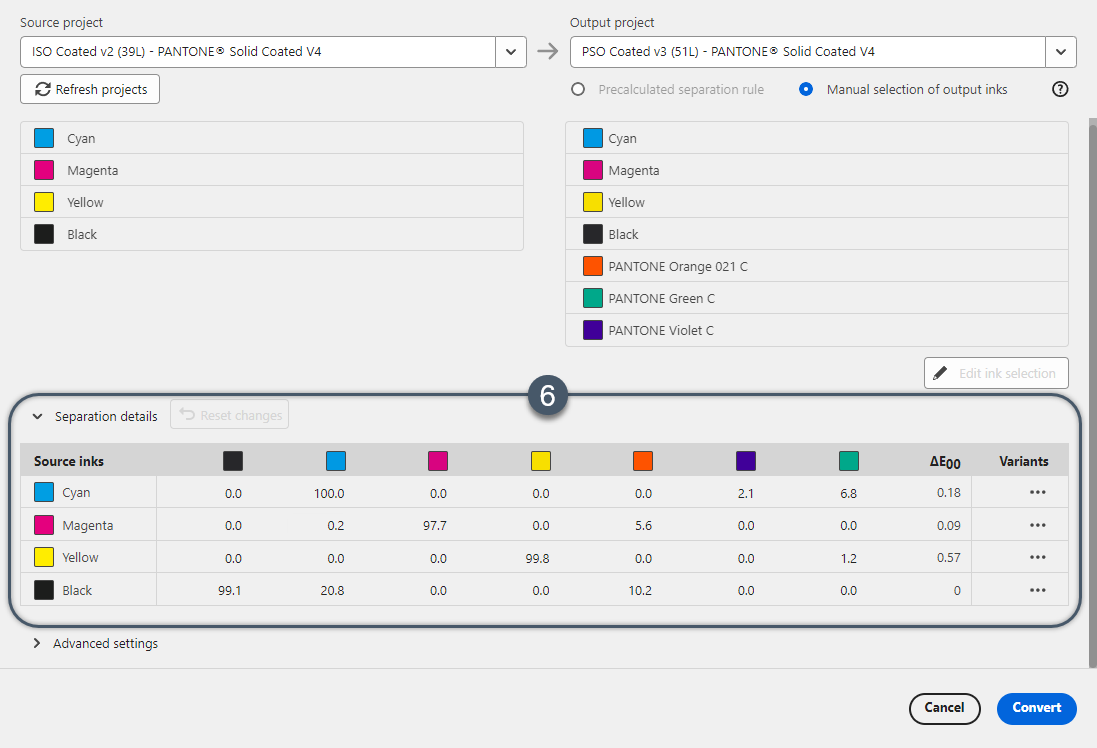Click the ΔE00 column header

[x=945, y=462]
